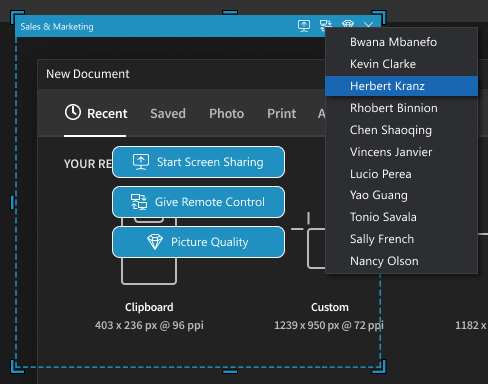Select Nancy Olson from the list

pos(401,261)
